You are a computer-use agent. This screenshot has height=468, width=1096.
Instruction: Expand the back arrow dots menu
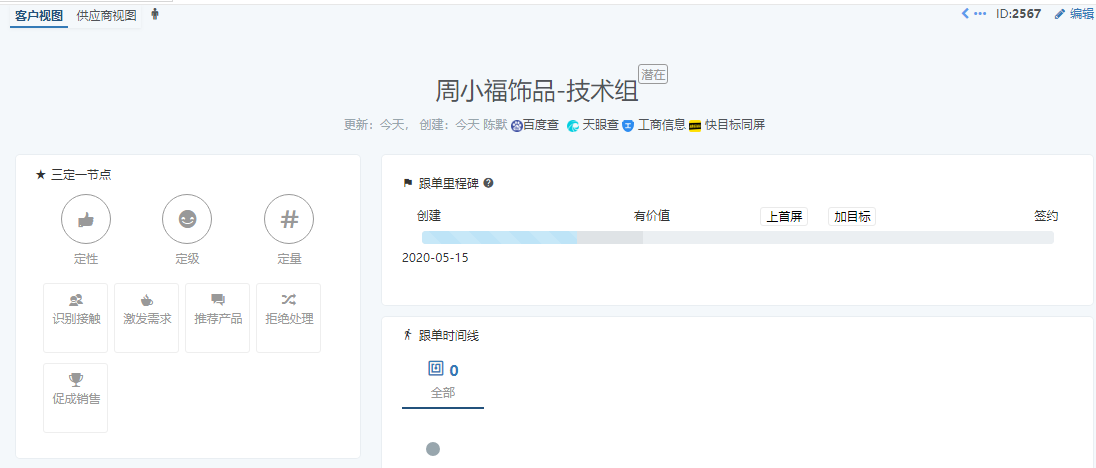974,13
